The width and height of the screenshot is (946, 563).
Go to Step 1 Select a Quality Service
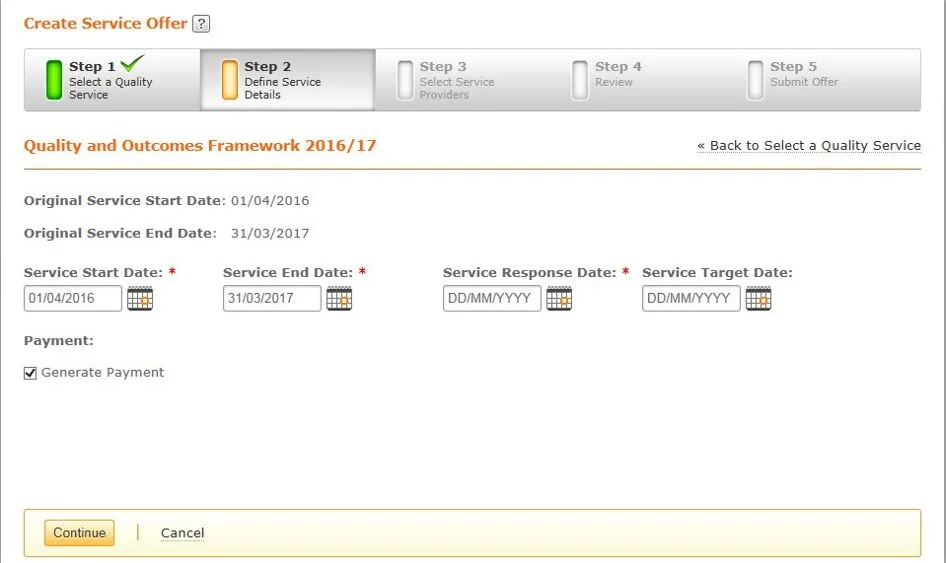112,80
